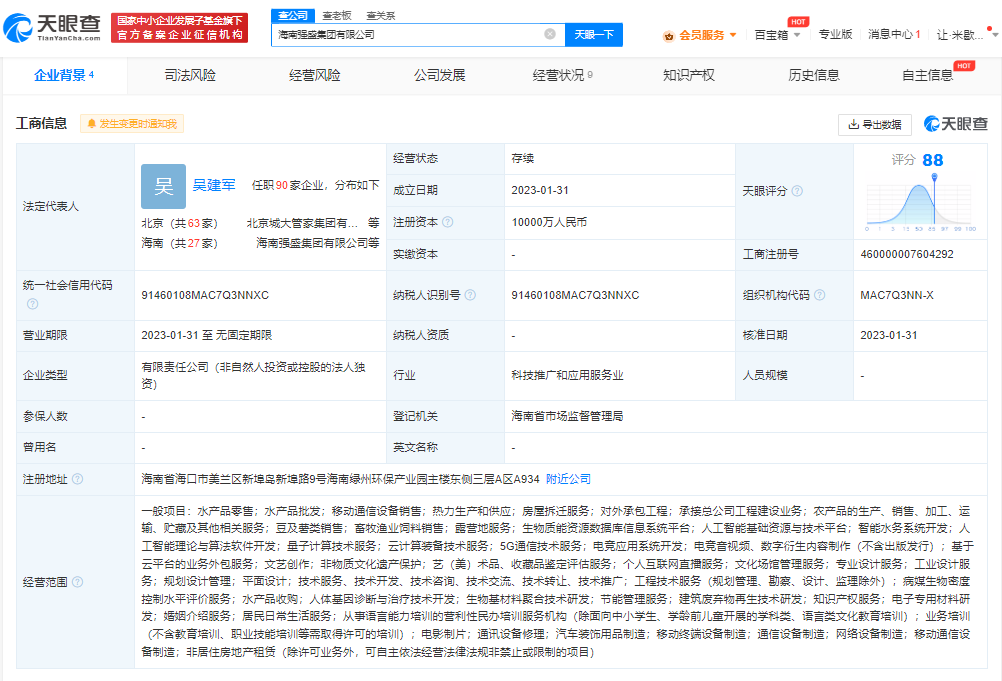Click the 海南强盛集团有限公司等 entry
Screen dimensions: 1002x681
click(318, 243)
